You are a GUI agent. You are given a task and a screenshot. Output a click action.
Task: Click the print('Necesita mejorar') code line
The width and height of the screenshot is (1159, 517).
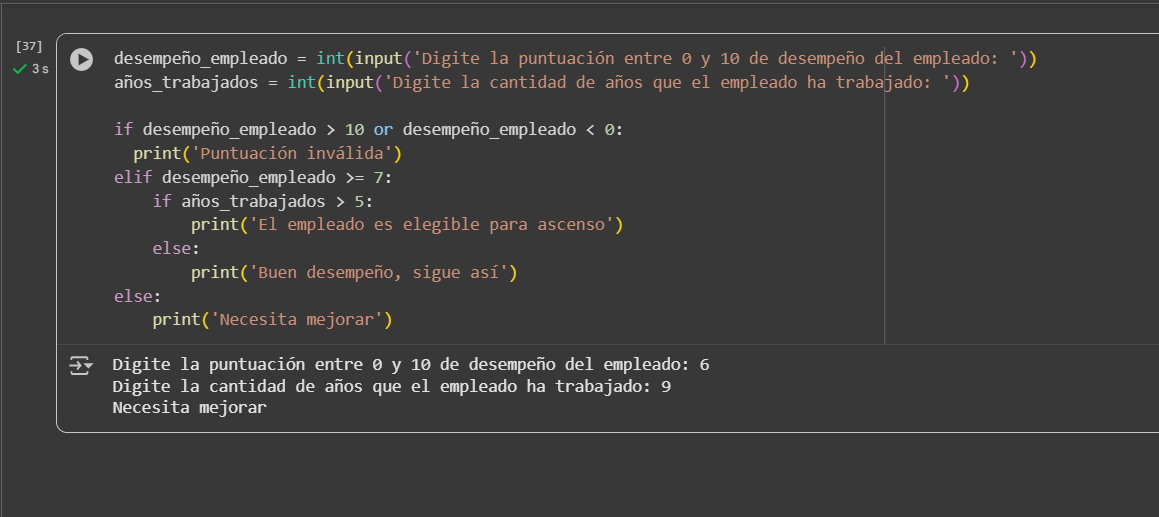(272, 320)
